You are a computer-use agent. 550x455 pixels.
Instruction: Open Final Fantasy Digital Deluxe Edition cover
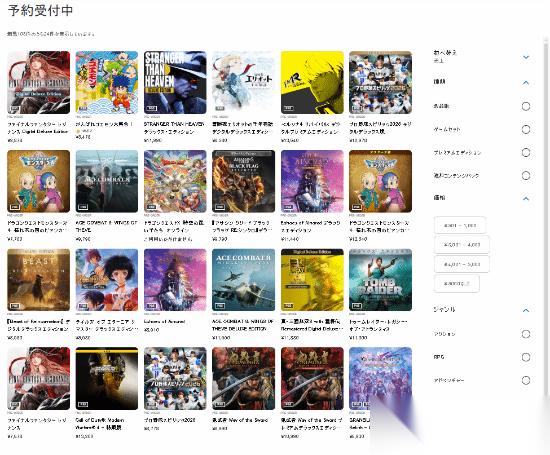(x=39, y=82)
